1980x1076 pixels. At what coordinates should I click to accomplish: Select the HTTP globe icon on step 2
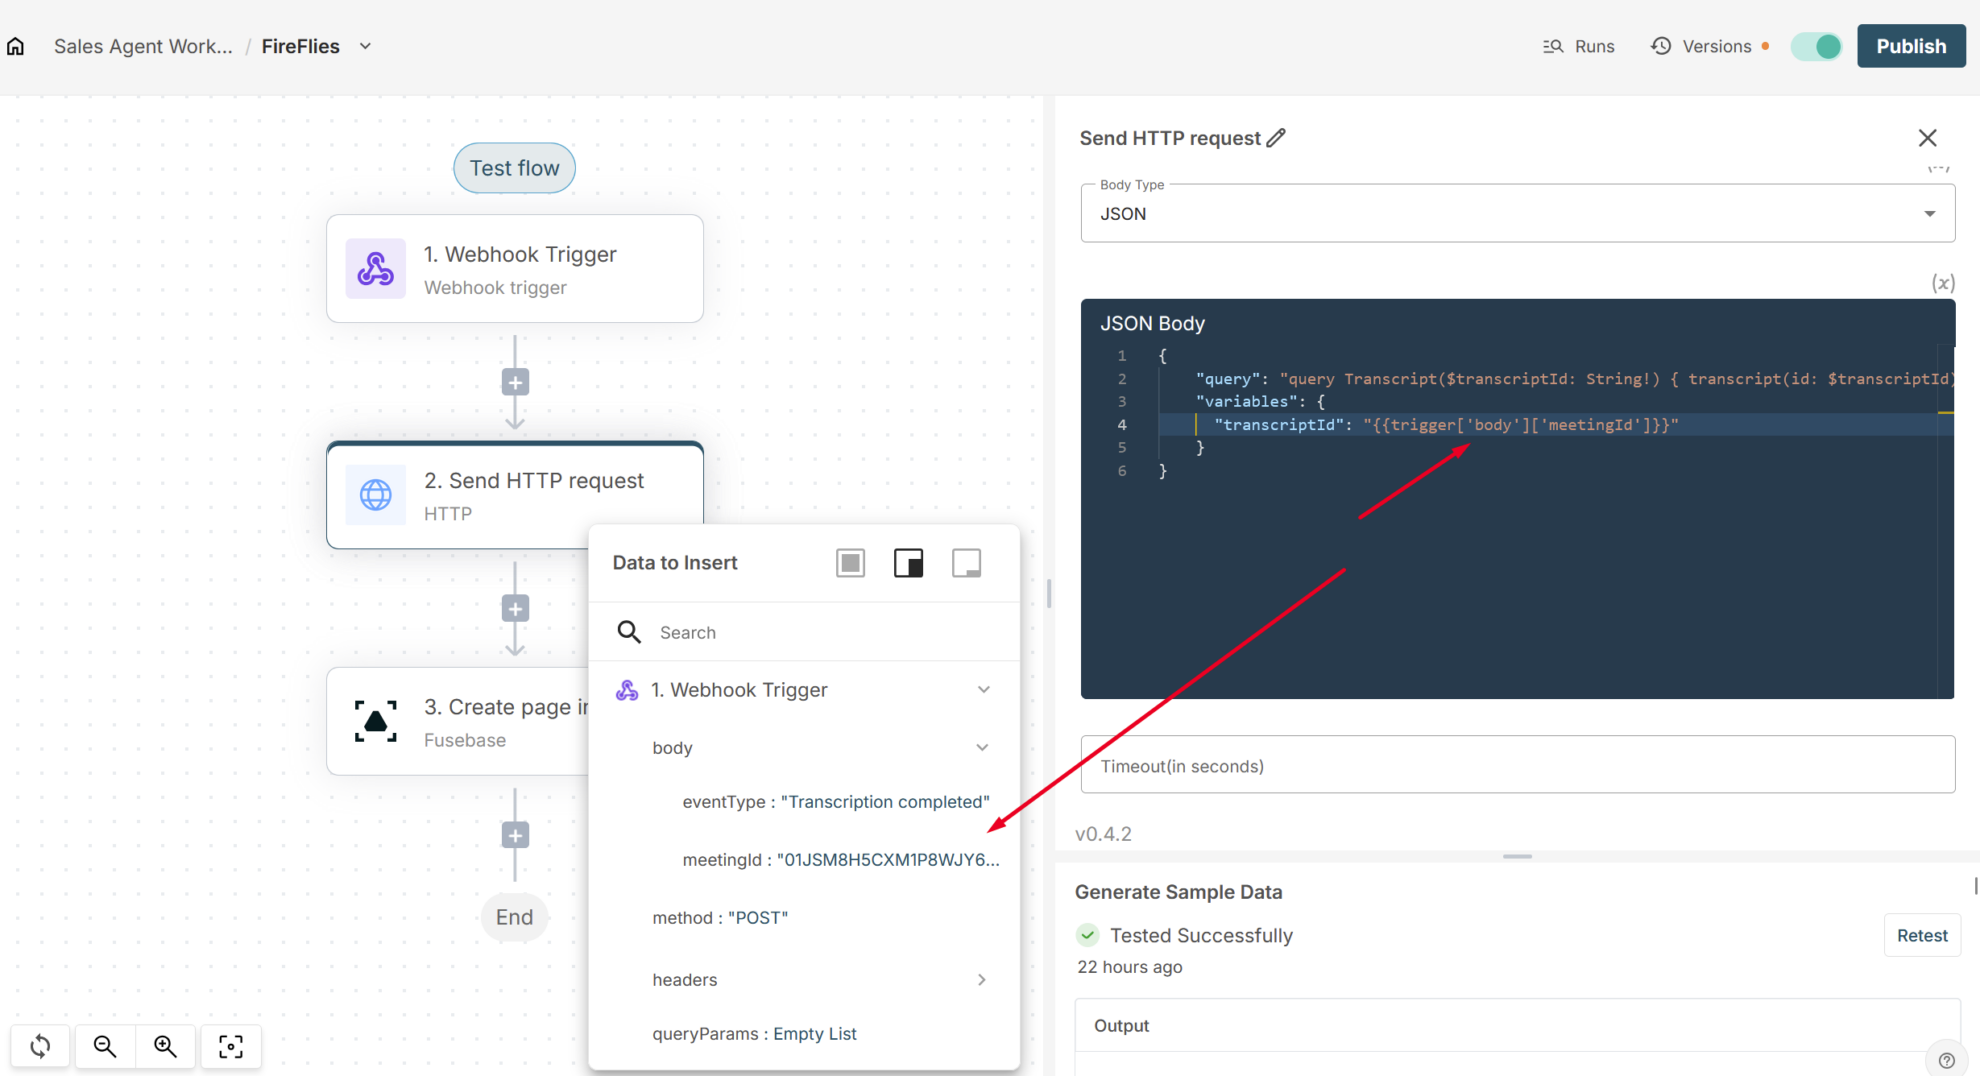coord(375,495)
